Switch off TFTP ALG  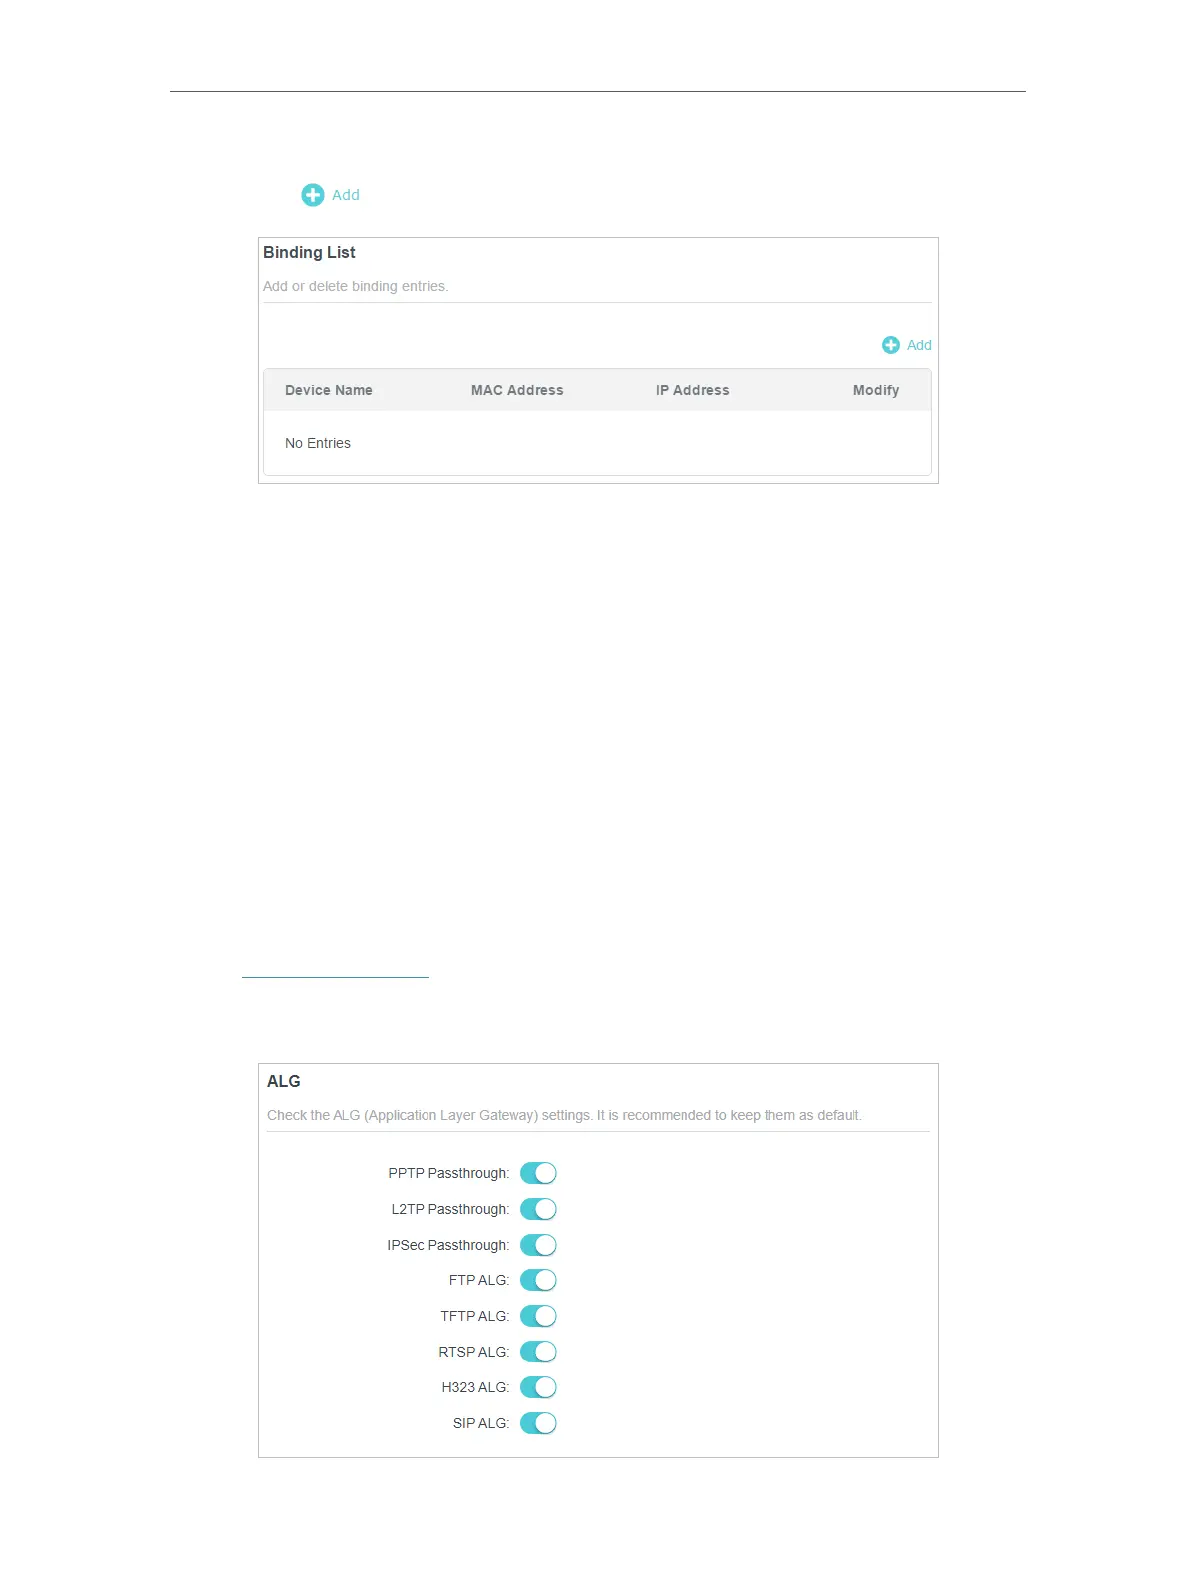(x=538, y=1316)
